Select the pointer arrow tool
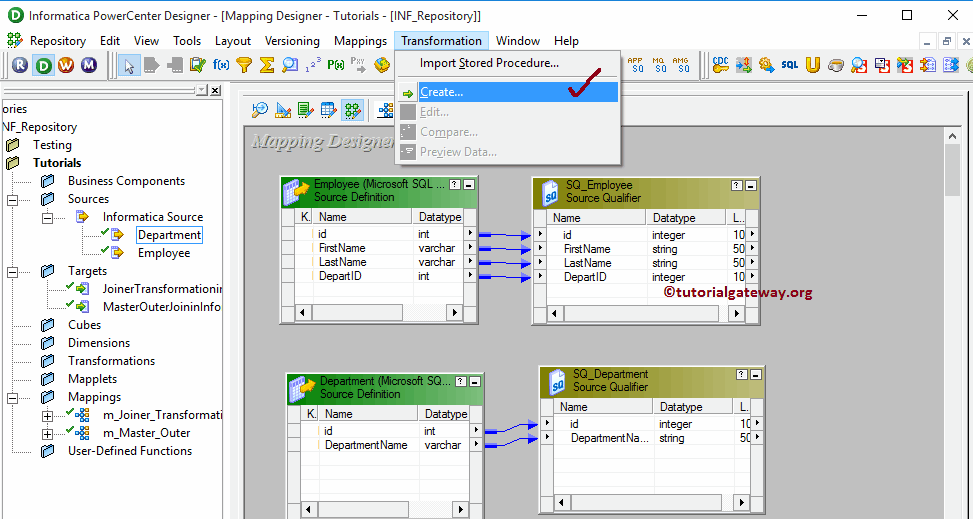973x519 pixels. [x=129, y=65]
